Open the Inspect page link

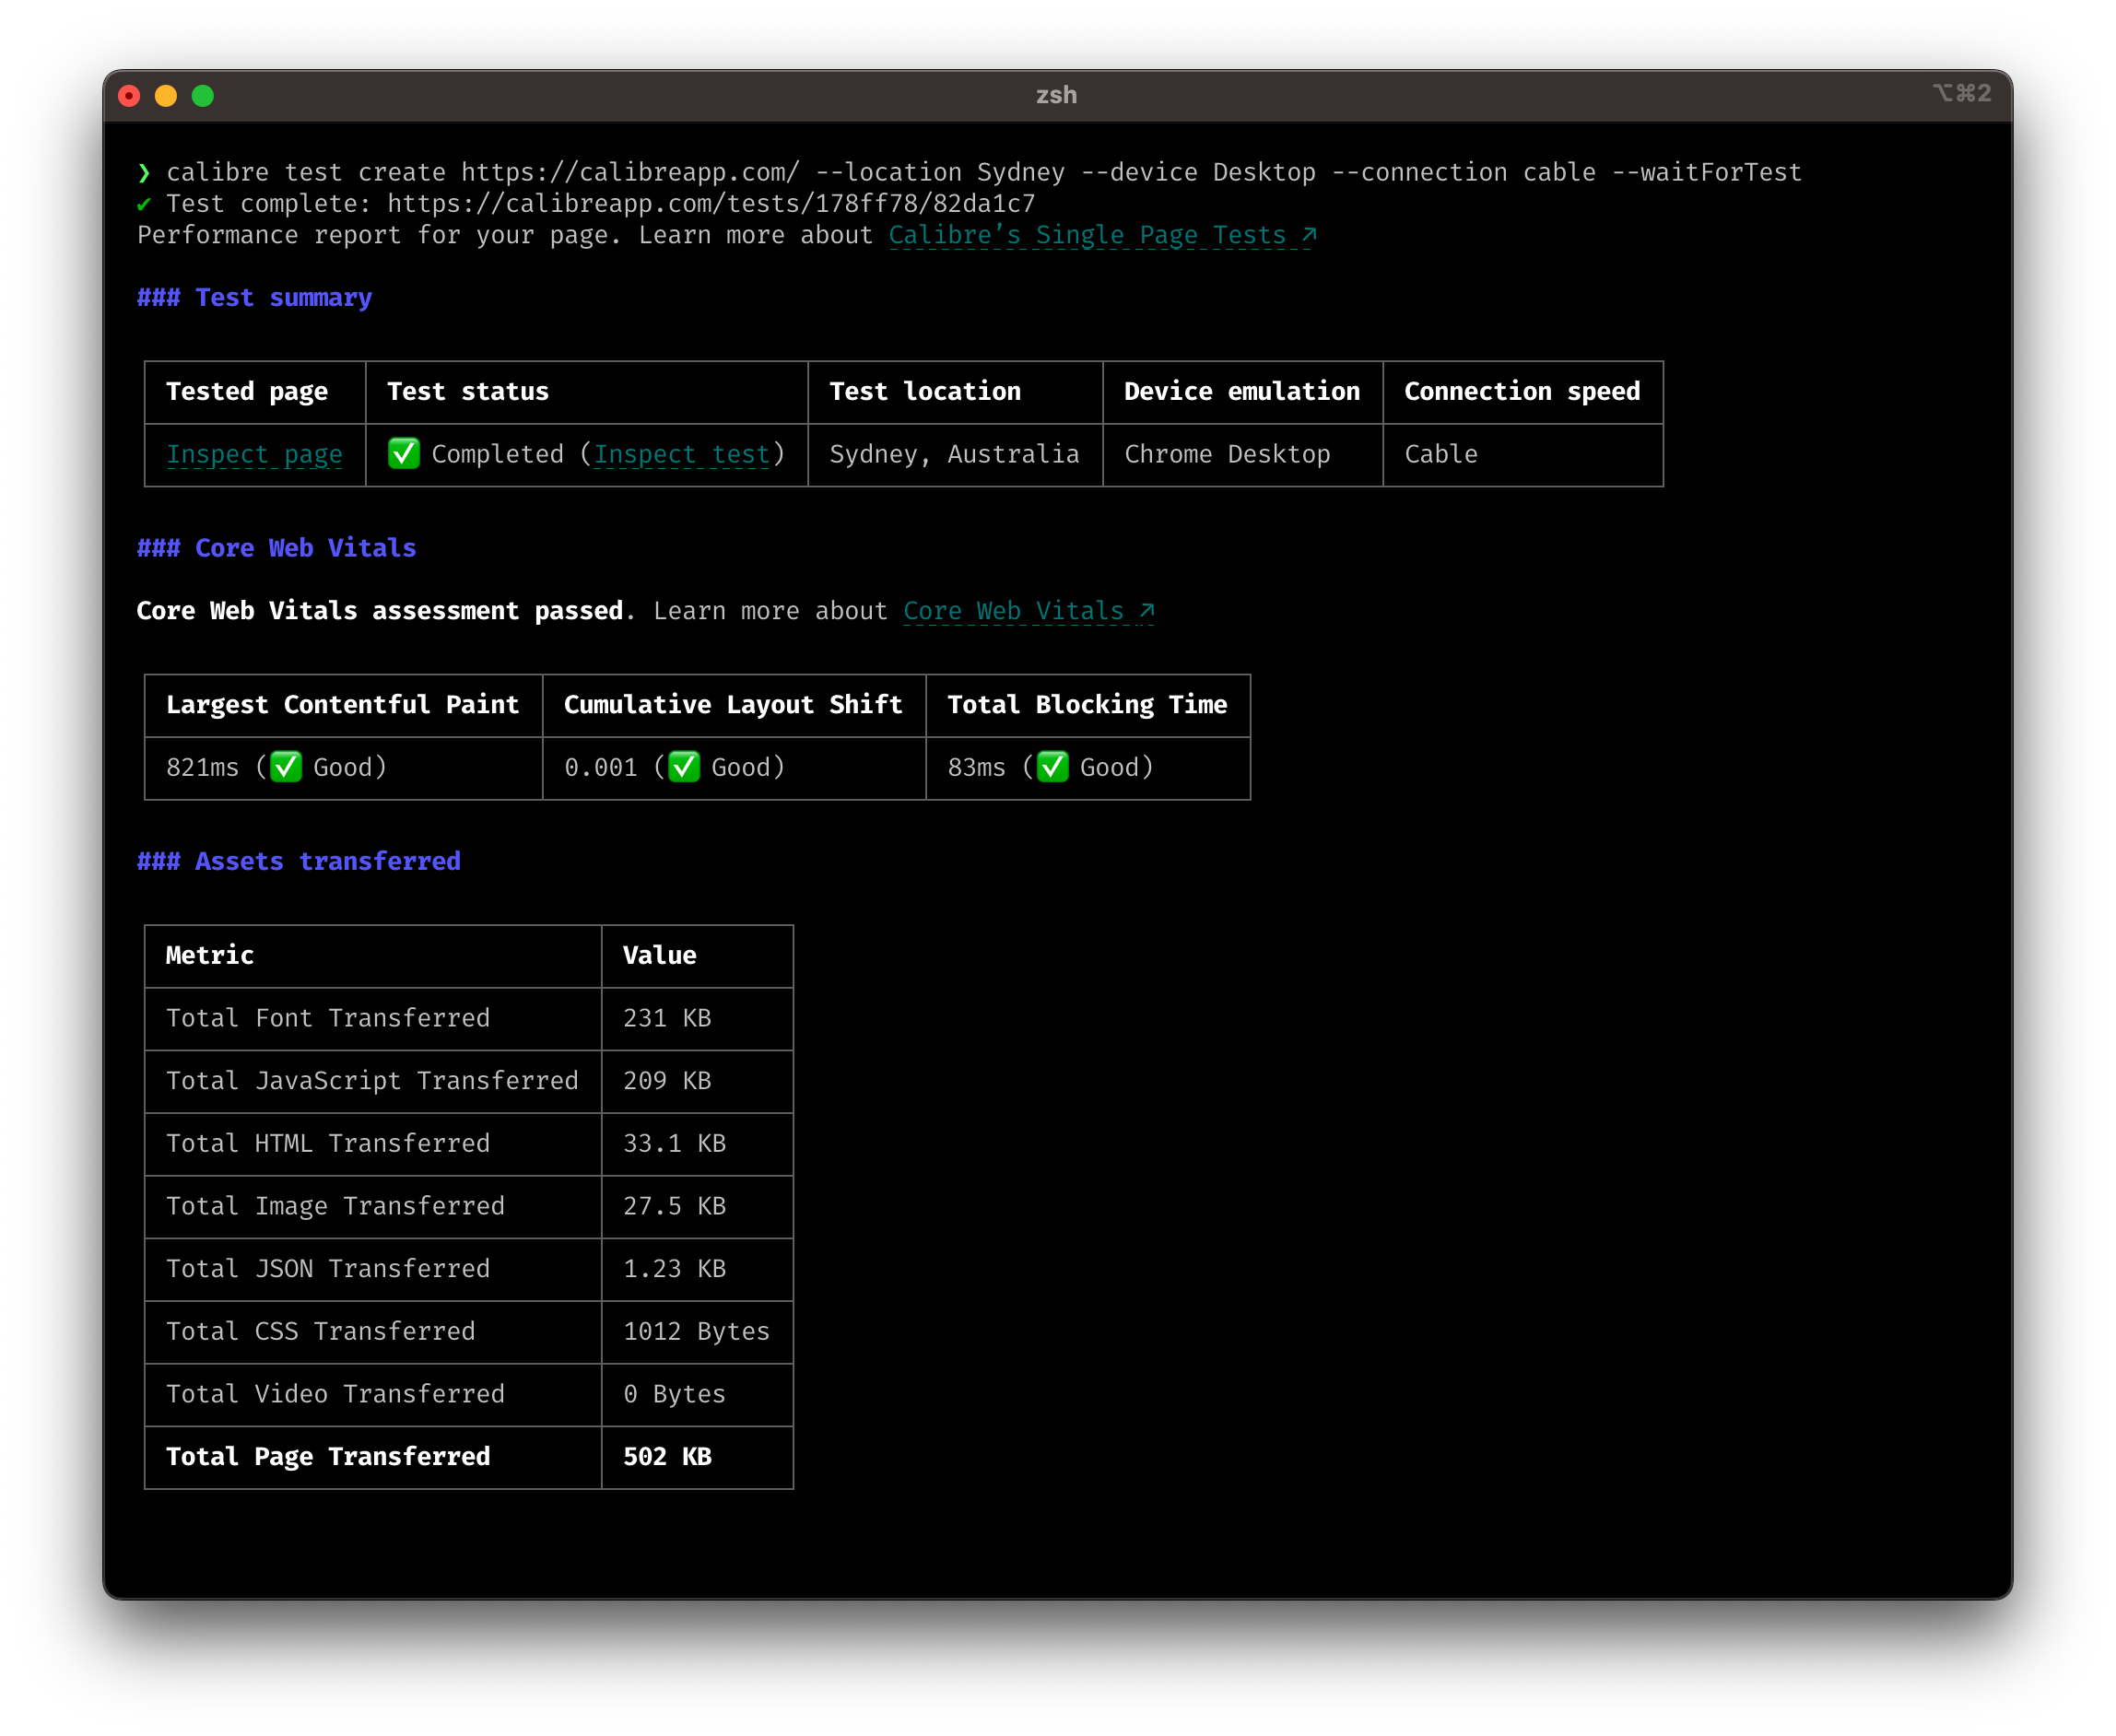coord(254,454)
